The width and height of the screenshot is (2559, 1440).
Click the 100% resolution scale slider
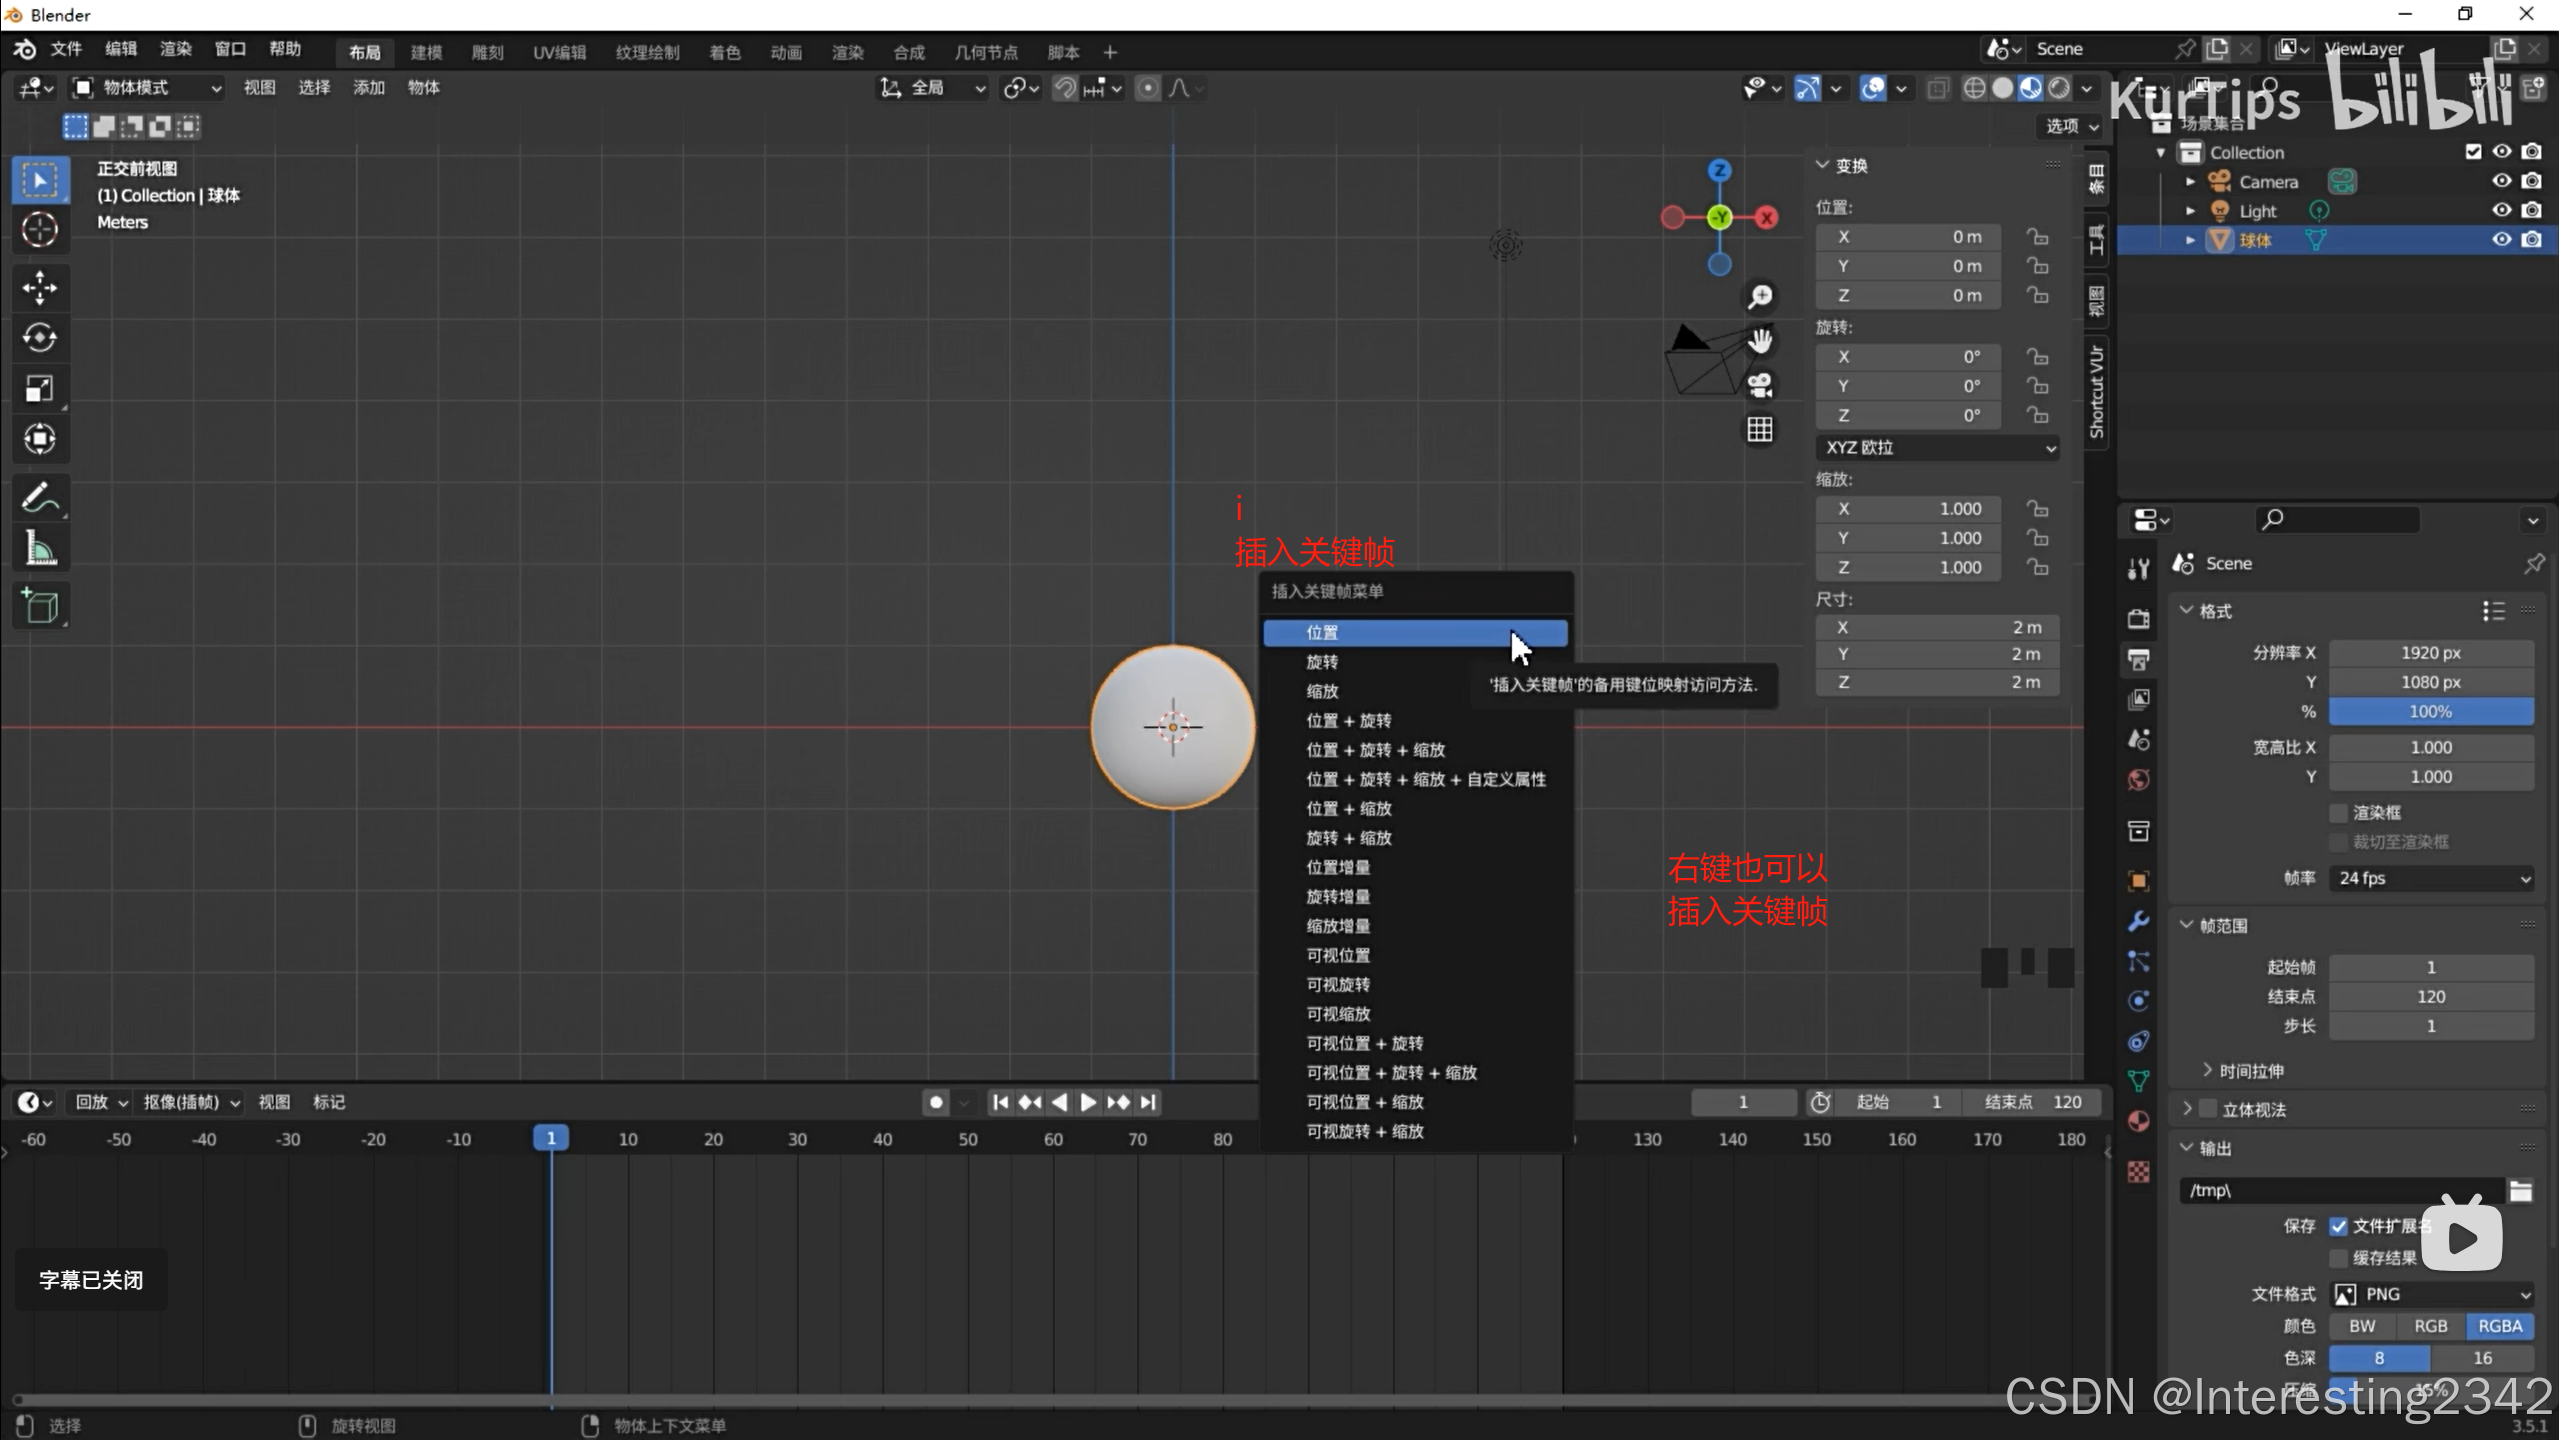click(2430, 711)
